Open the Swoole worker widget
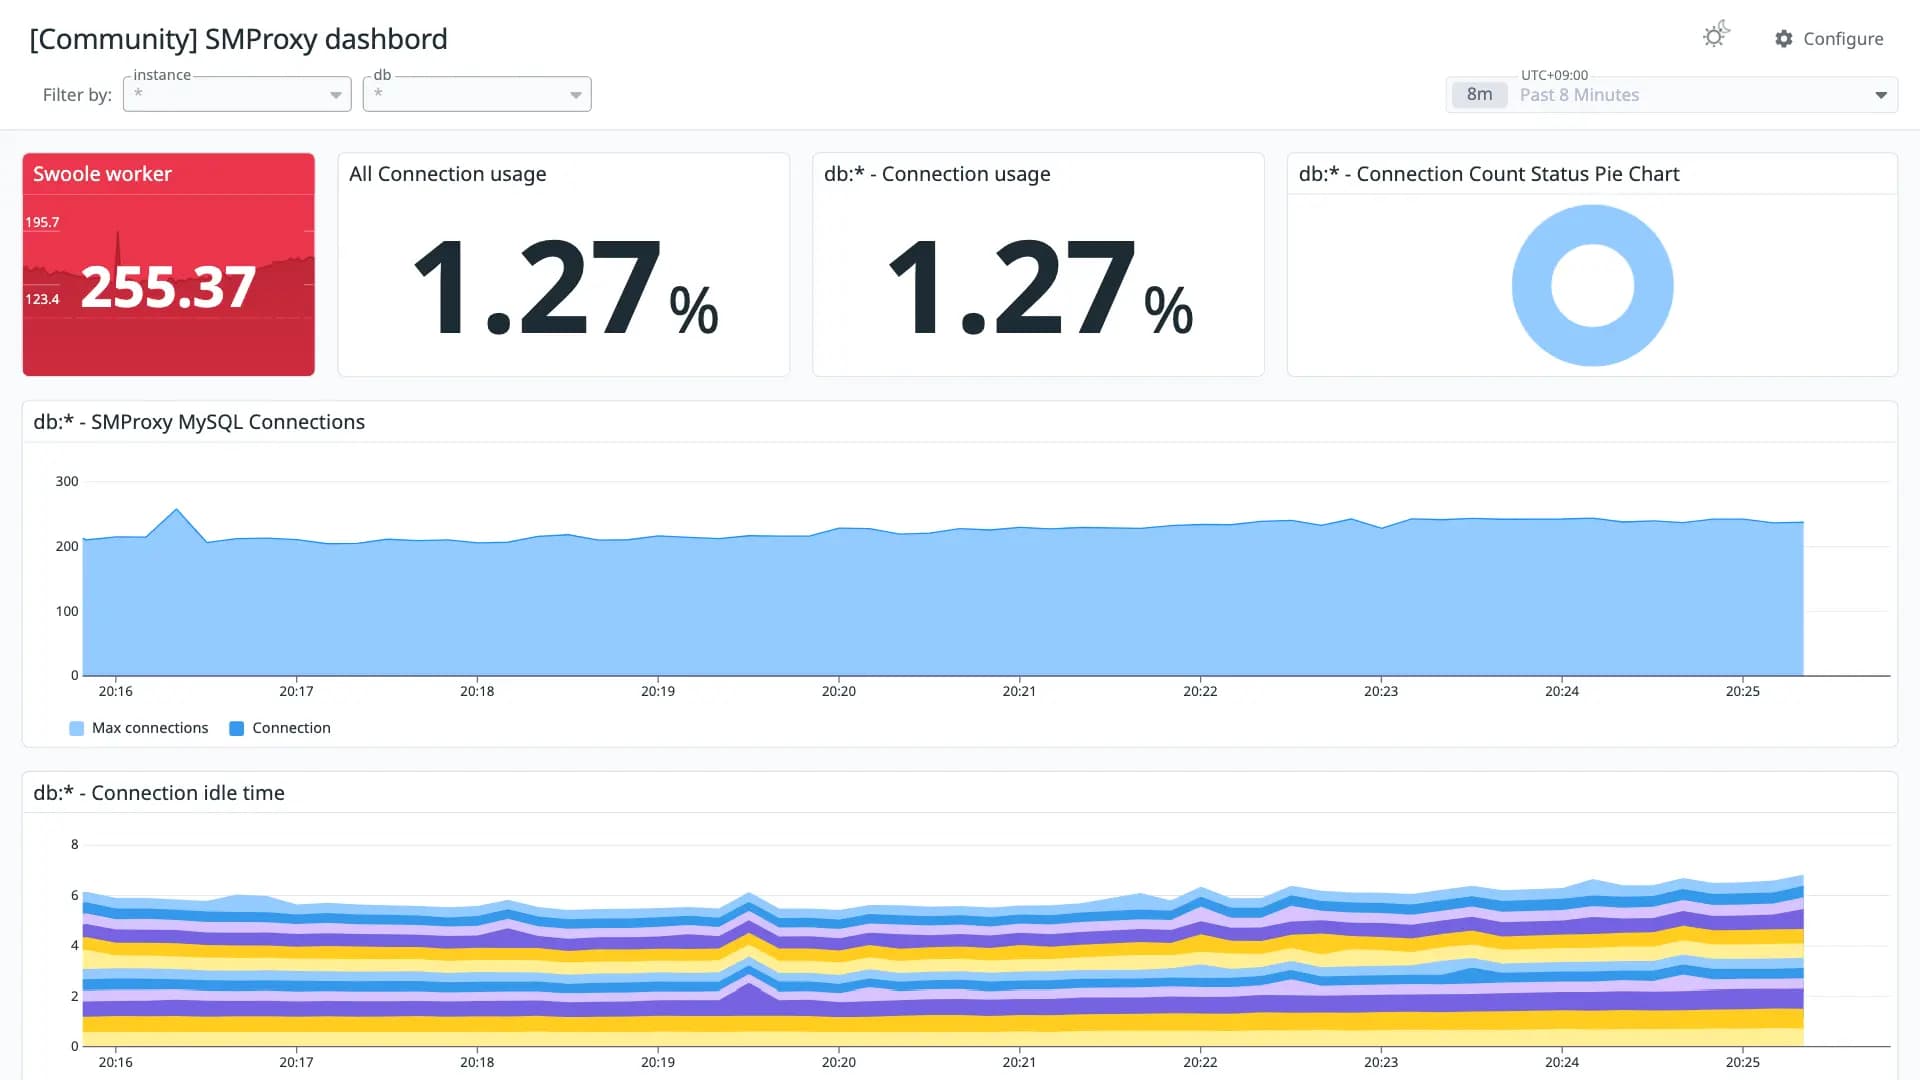Image resolution: width=1920 pixels, height=1080 pixels. pyautogui.click(x=168, y=264)
